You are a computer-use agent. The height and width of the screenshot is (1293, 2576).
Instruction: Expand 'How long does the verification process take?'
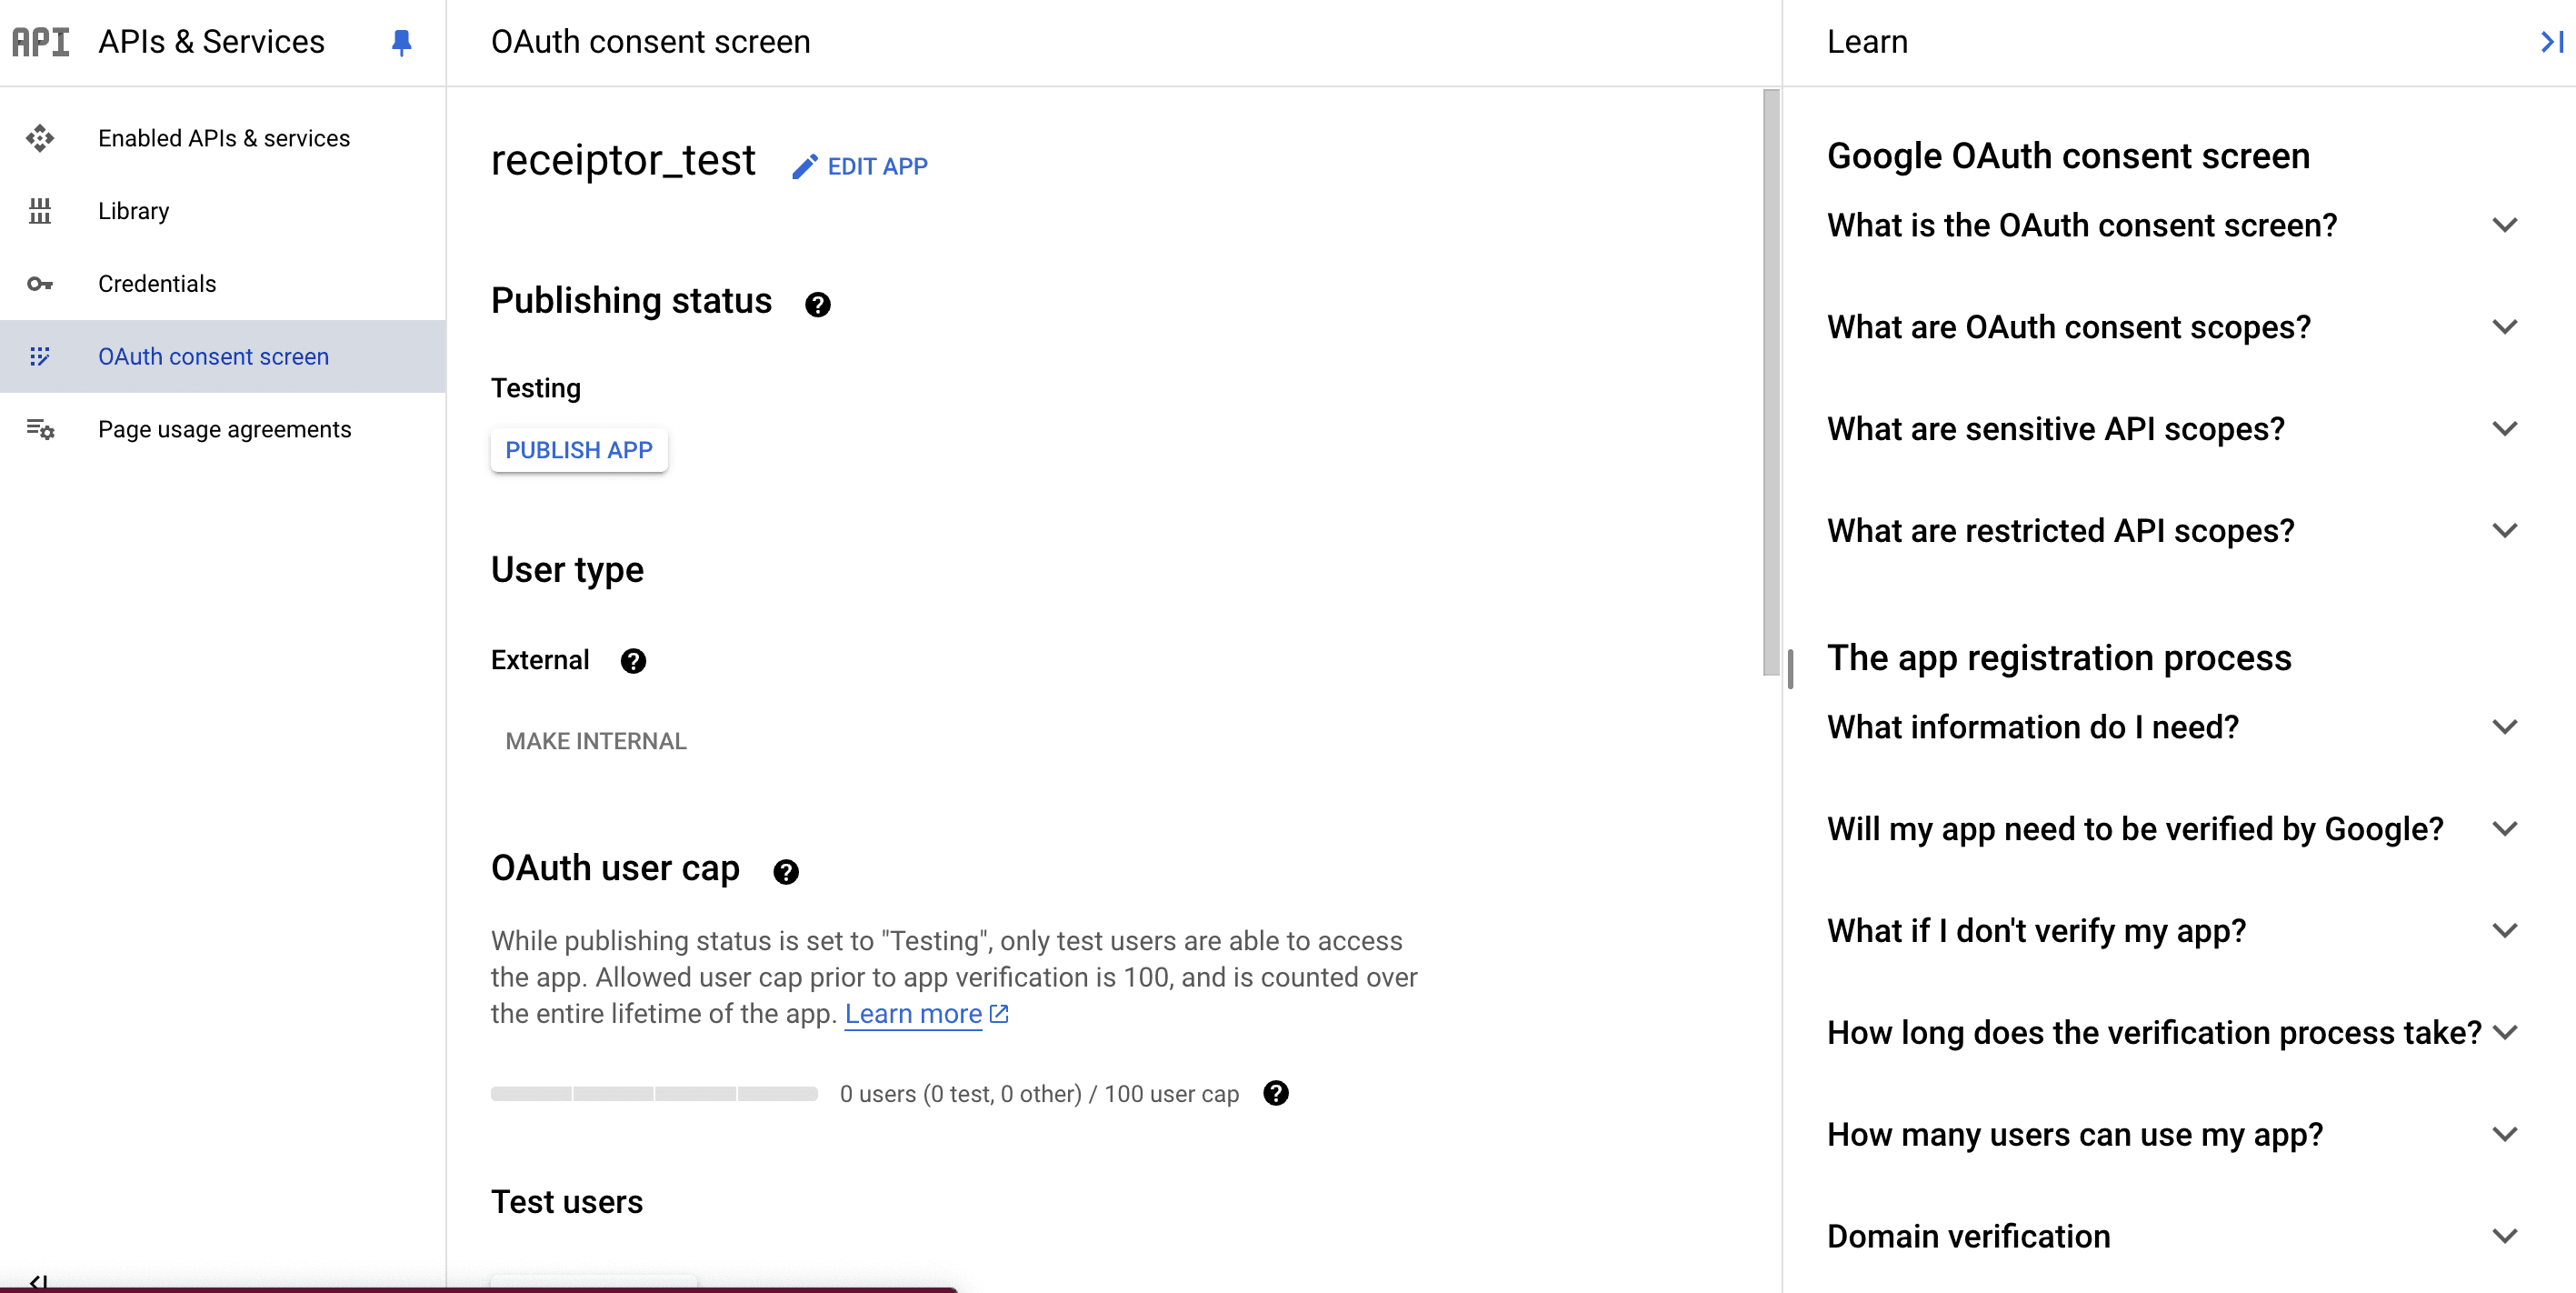click(x=2172, y=1033)
